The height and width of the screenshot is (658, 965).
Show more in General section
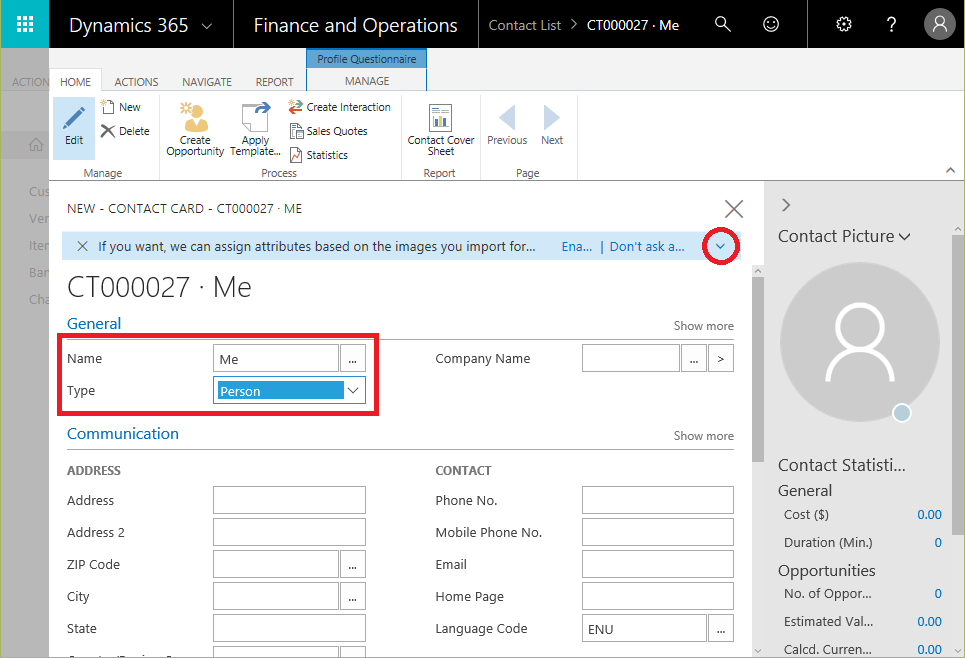tap(703, 326)
